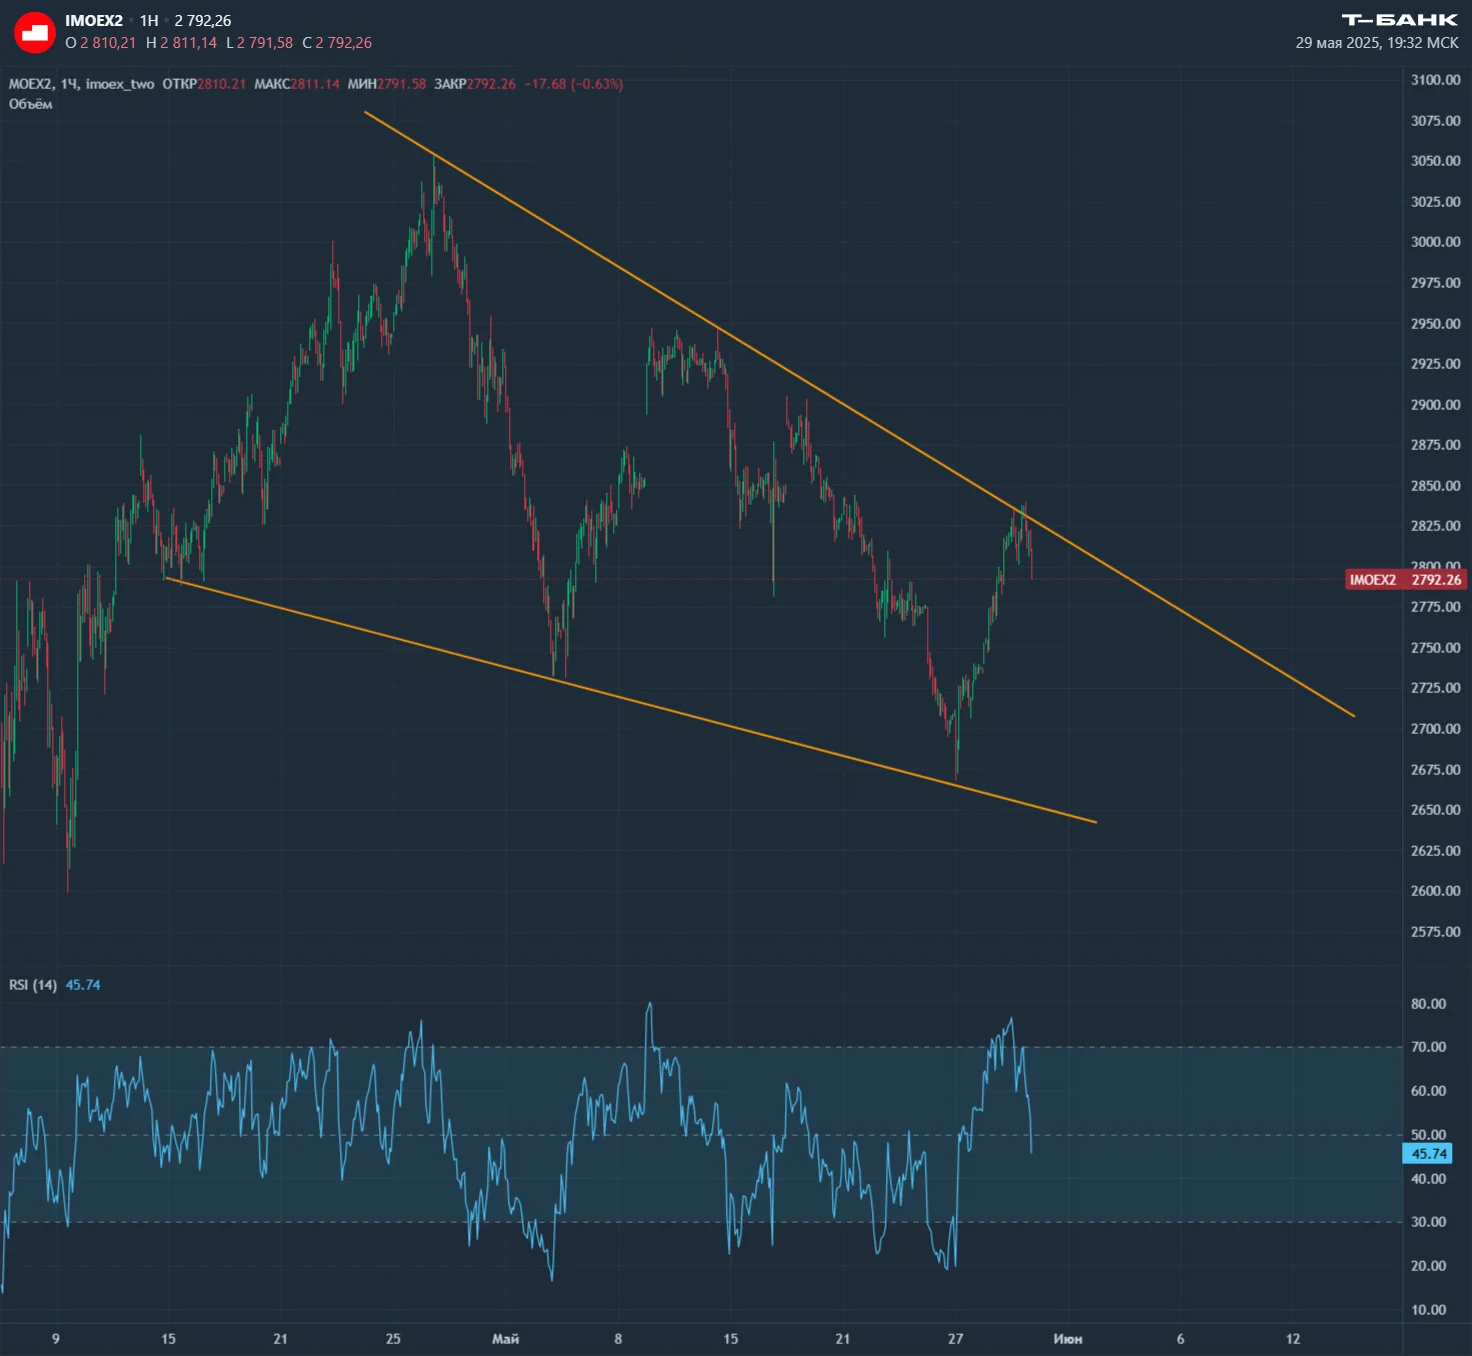Viewport: 1472px width, 1356px height.
Task: Click the МИН 2791.58 legend value
Action: 387,84
